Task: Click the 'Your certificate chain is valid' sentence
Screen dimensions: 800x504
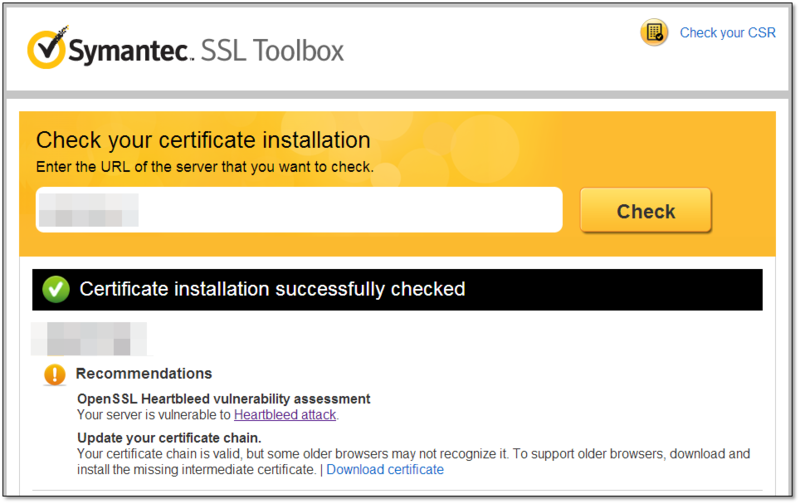Action: click(x=413, y=462)
